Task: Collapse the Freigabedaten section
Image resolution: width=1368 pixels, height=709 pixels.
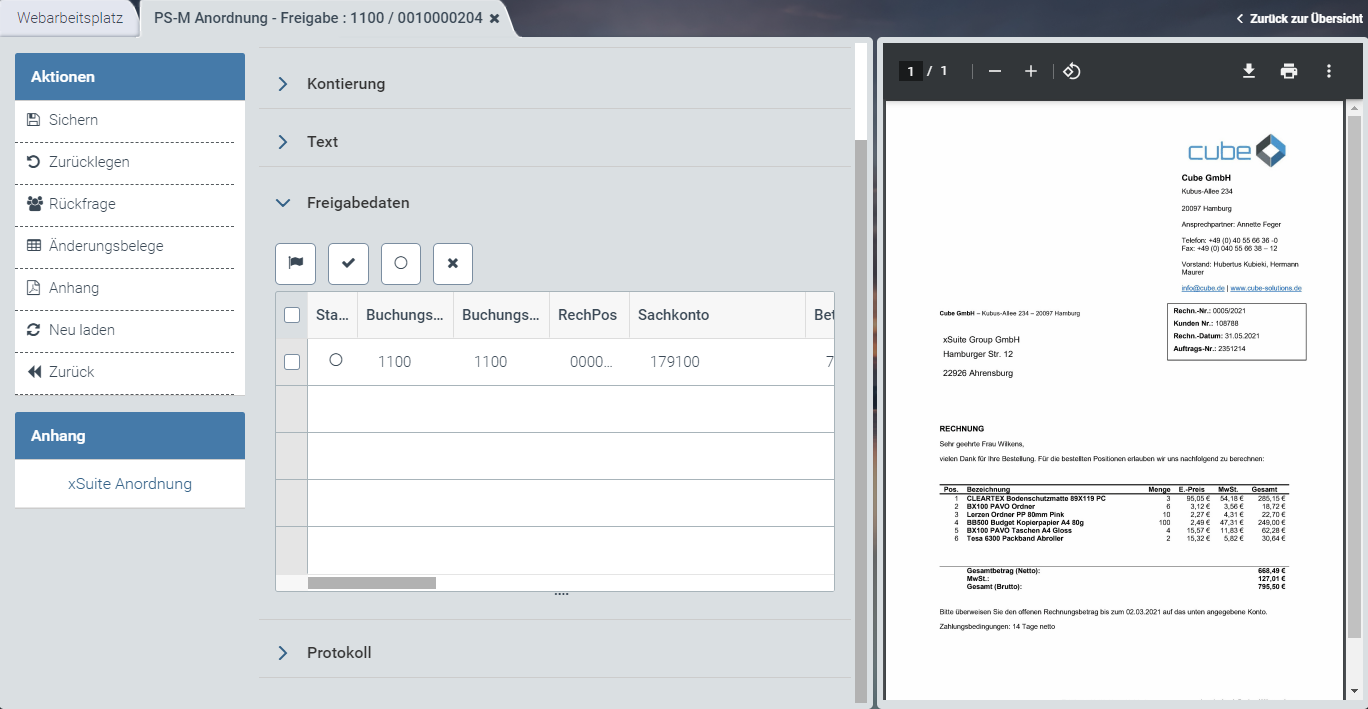Action: [x=357, y=203]
